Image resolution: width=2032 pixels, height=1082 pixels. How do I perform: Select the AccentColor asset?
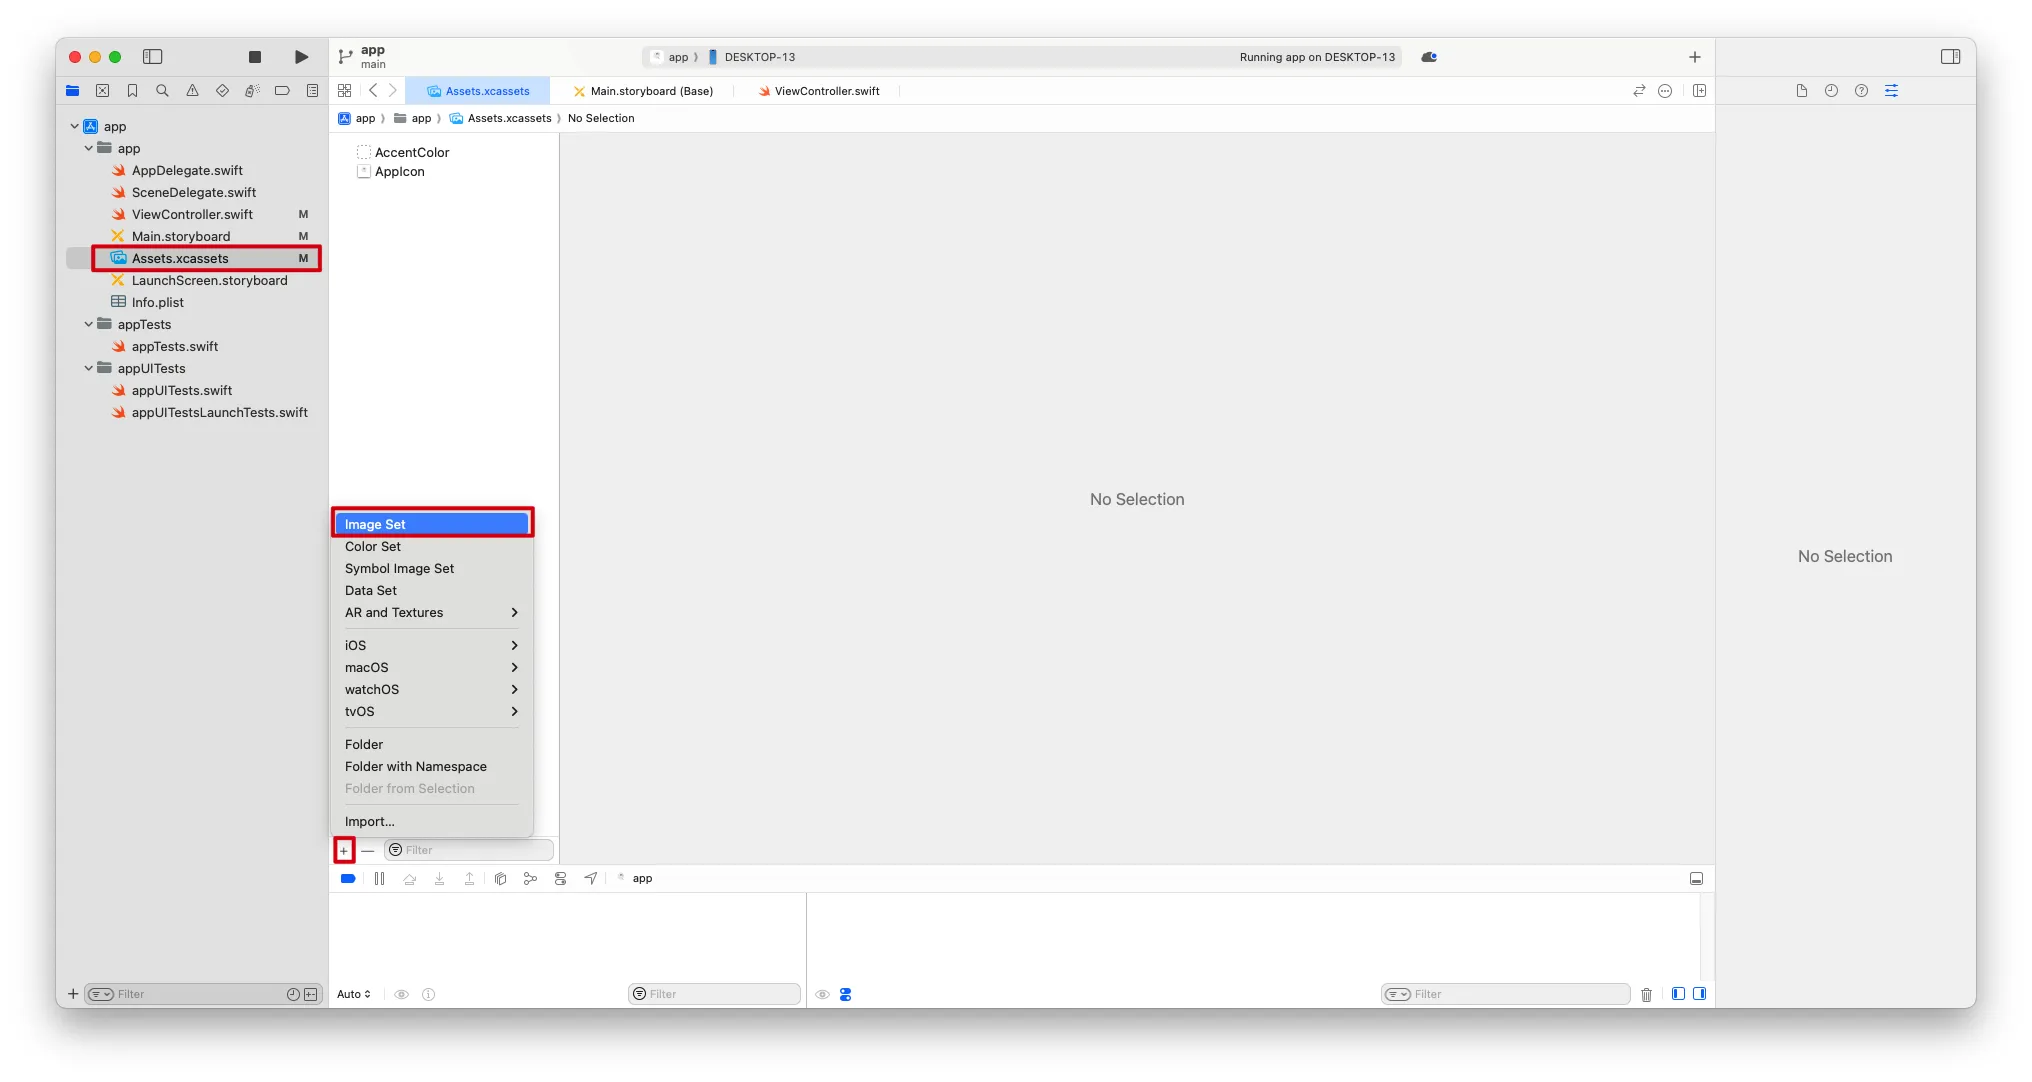(412, 153)
